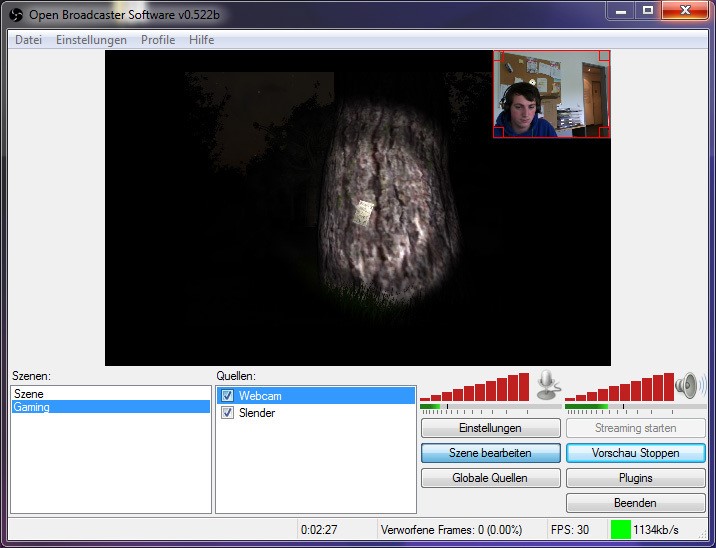Open the Plugins button
Screen dimensions: 716x548
(x=636, y=478)
